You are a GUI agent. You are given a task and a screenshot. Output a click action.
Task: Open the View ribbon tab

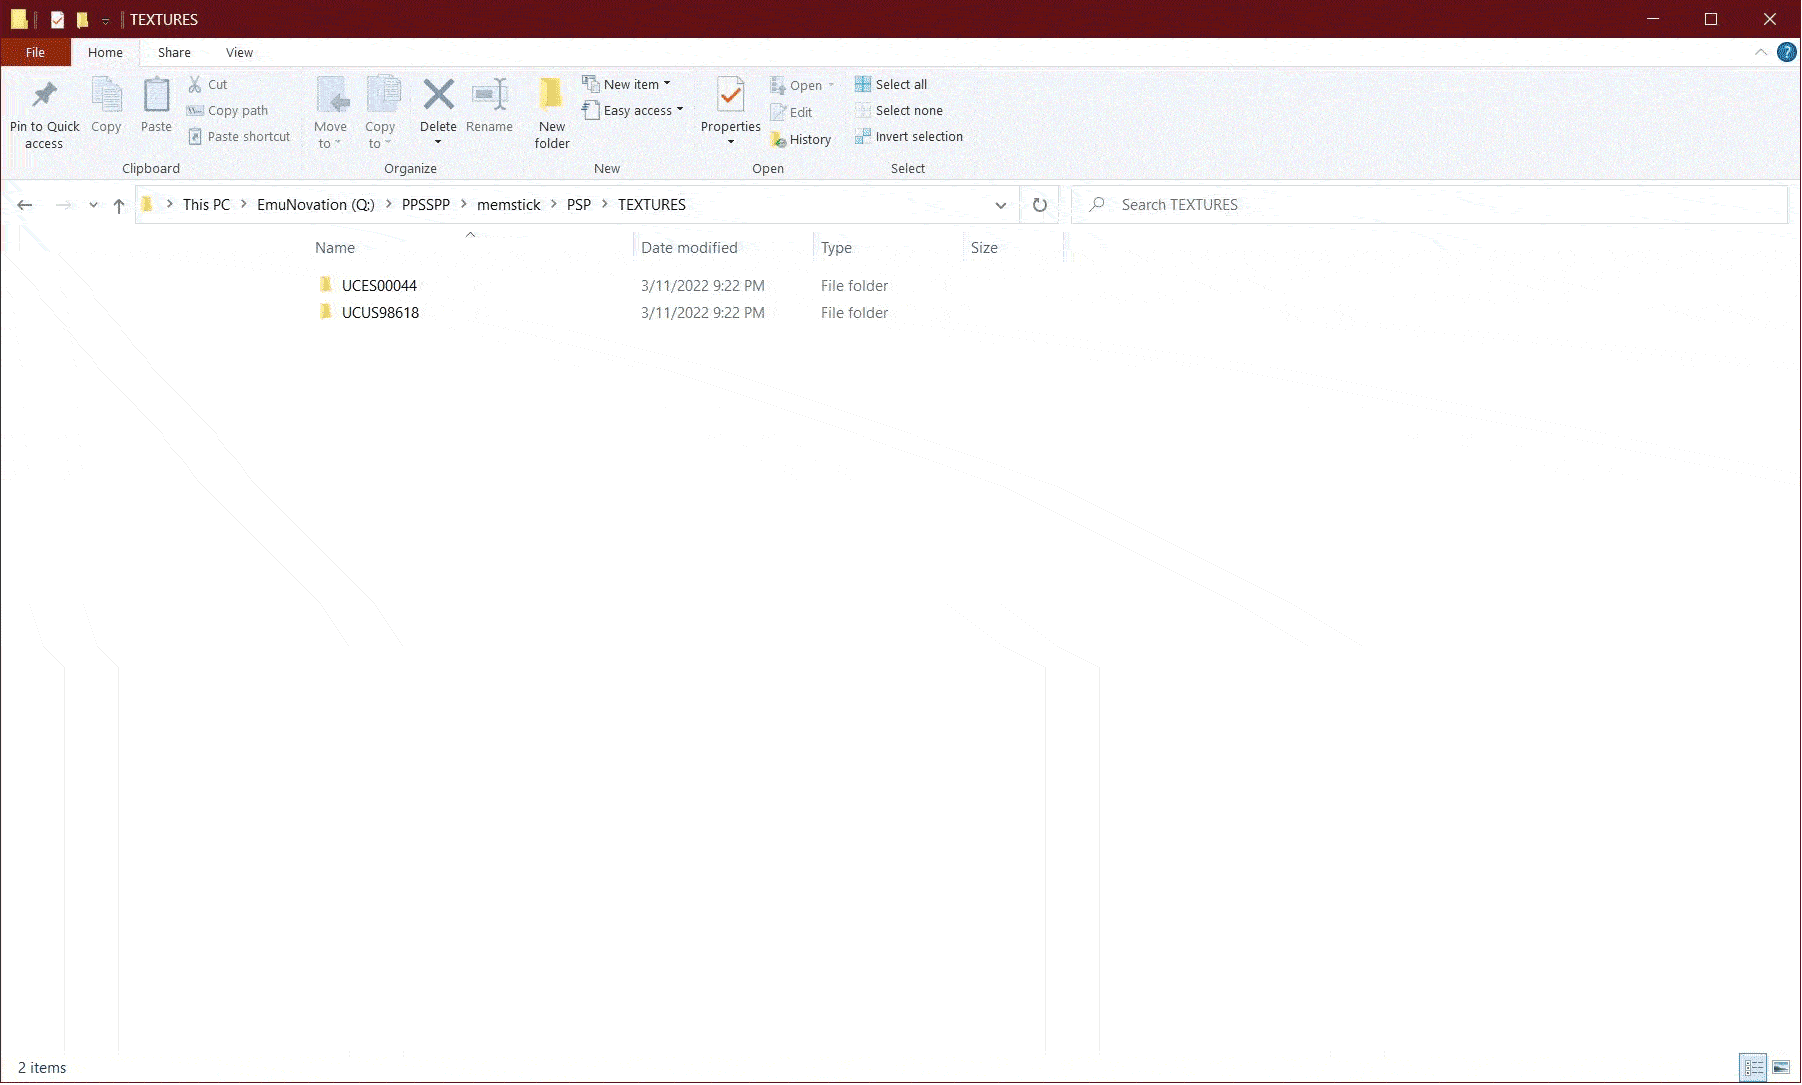[239, 53]
